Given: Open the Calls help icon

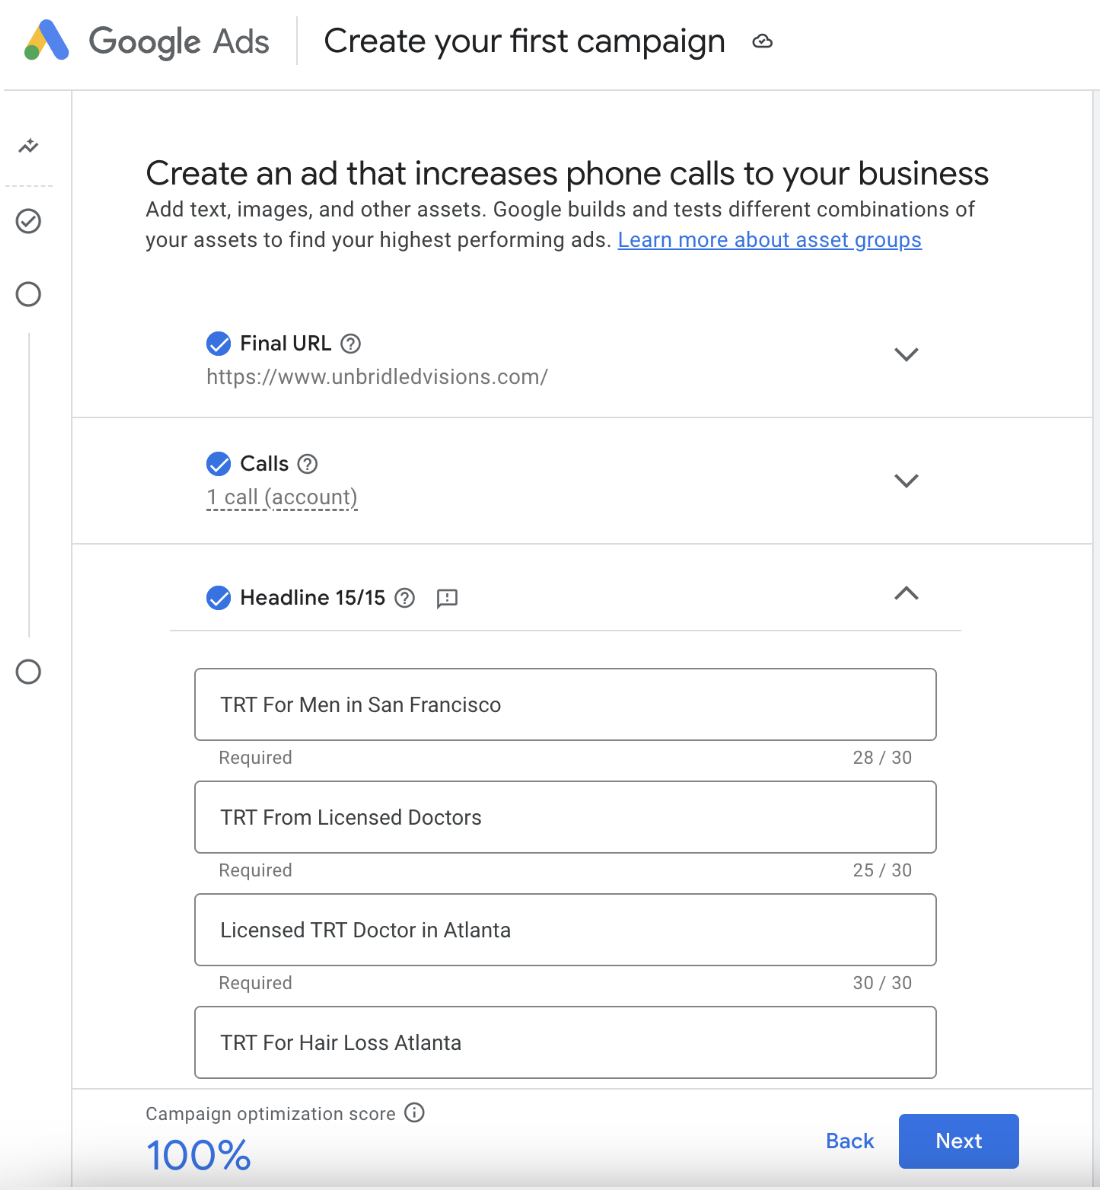Looking at the screenshot, I should click(x=308, y=464).
